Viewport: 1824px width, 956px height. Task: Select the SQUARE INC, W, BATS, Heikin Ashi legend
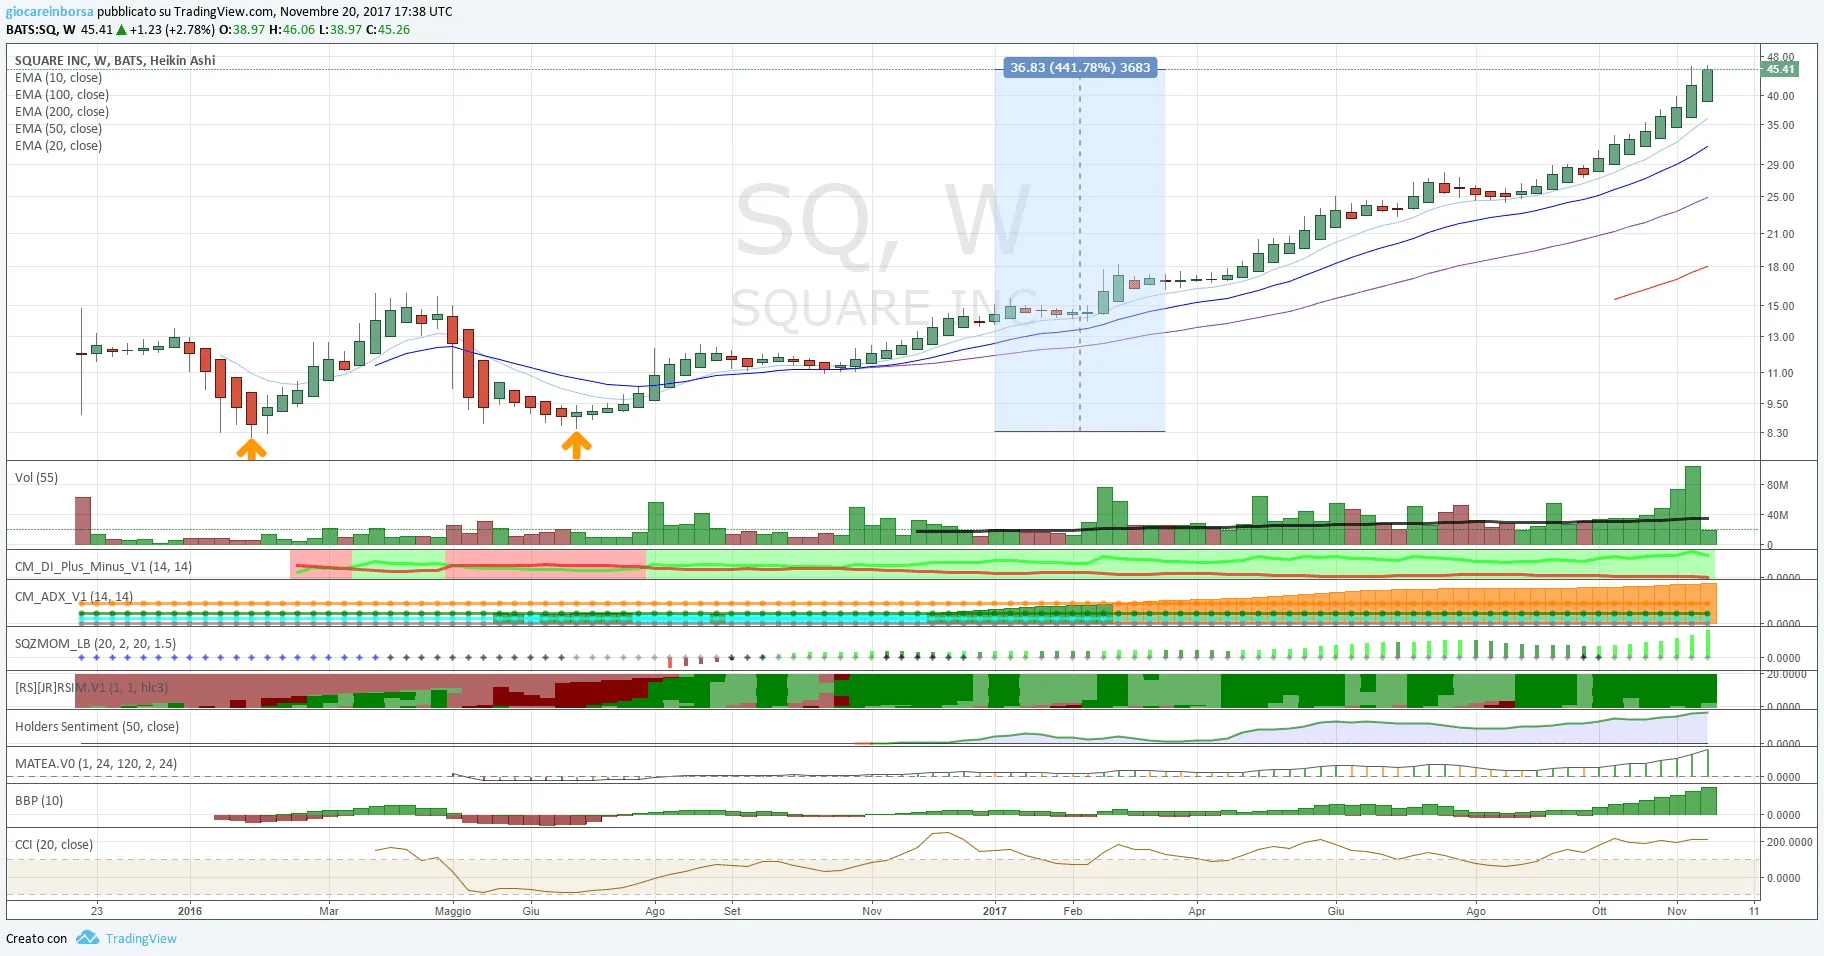pyautogui.click(x=115, y=61)
